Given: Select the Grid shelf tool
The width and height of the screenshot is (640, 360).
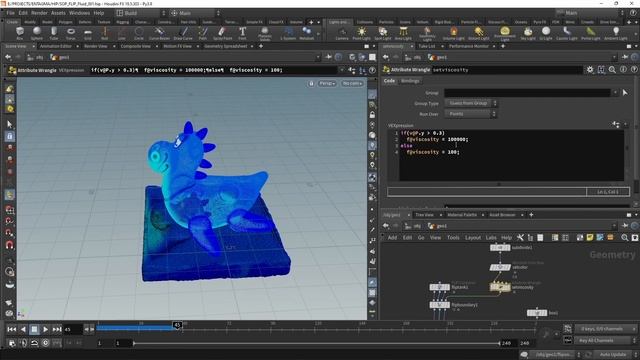Looking at the screenshot, I should point(88,33).
